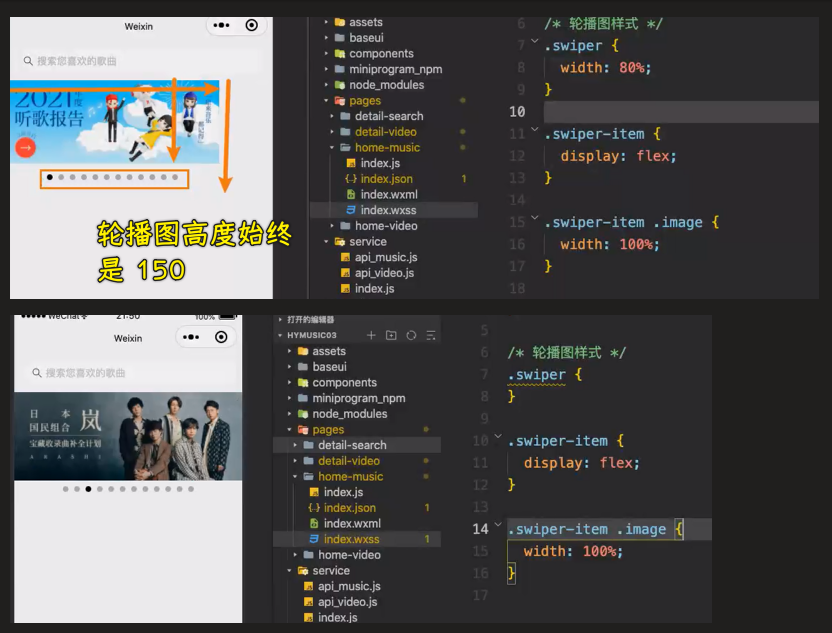The image size is (832, 633).
Task: Click the components folder icon in the HYMUSIC03 explorer
Action: click(x=303, y=383)
